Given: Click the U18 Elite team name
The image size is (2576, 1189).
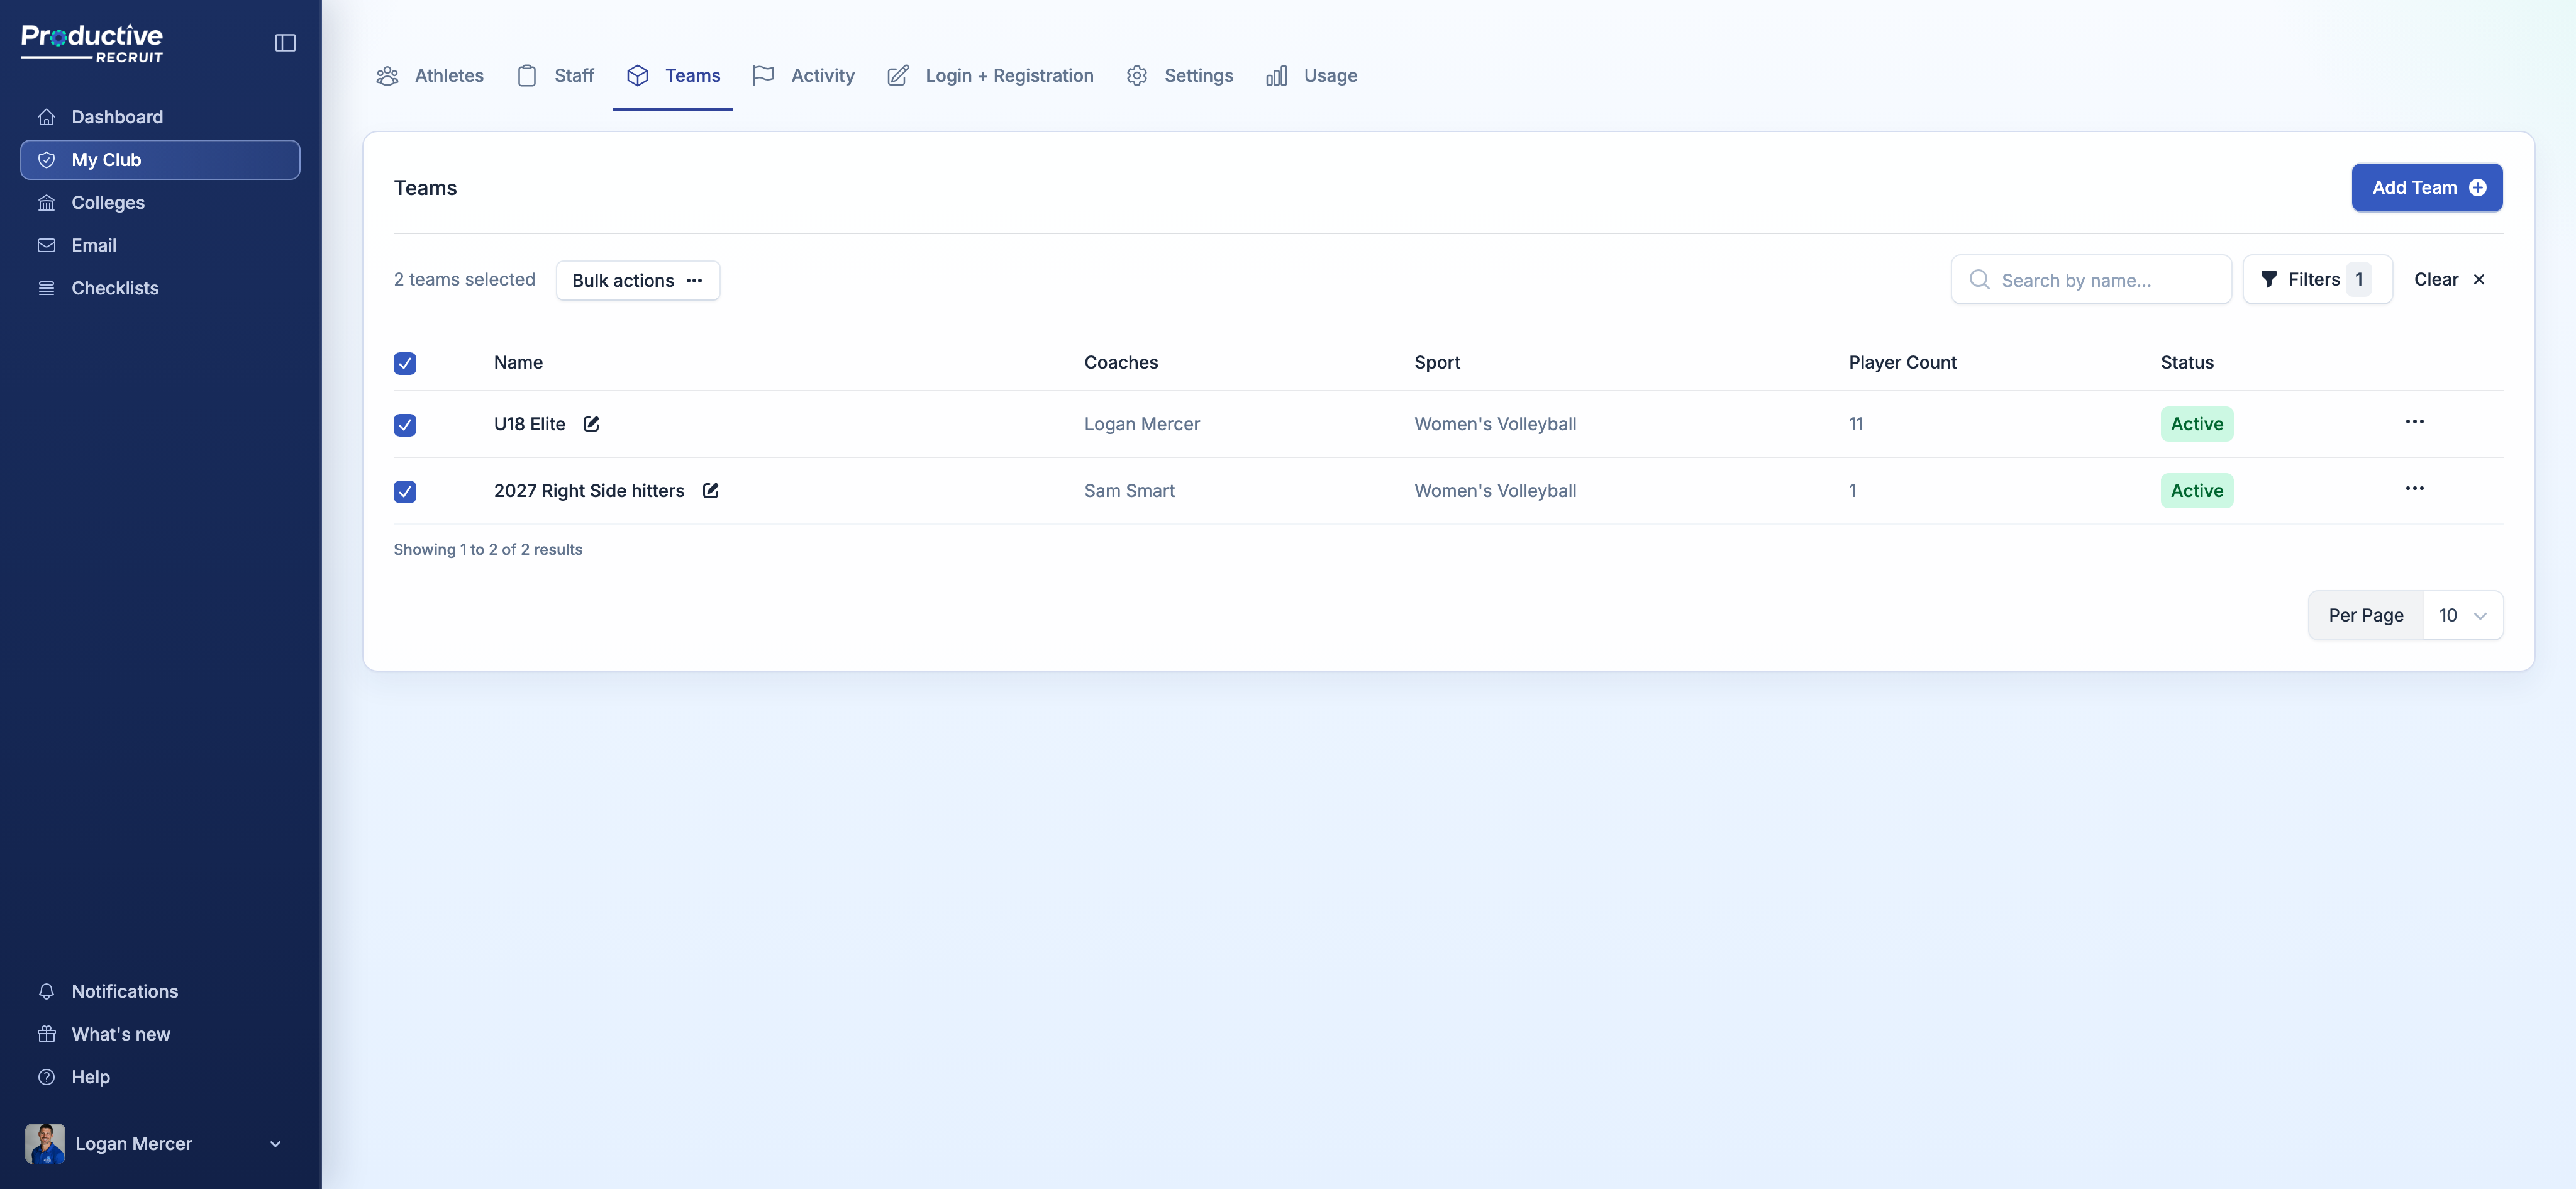Looking at the screenshot, I should [530, 424].
